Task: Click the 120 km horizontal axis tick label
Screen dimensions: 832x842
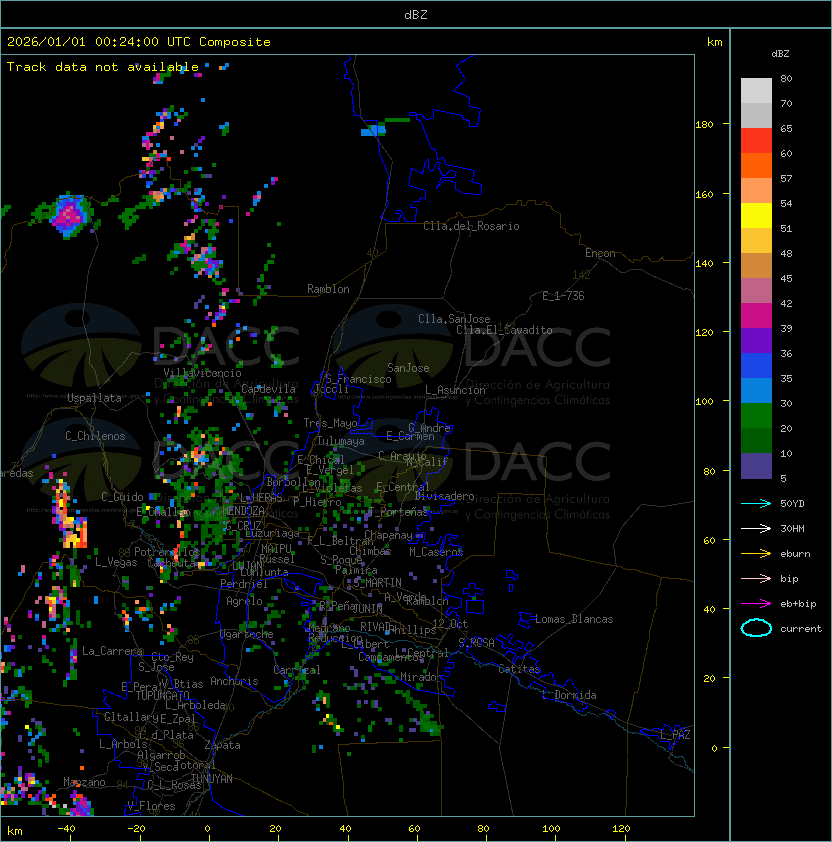Action: (621, 829)
